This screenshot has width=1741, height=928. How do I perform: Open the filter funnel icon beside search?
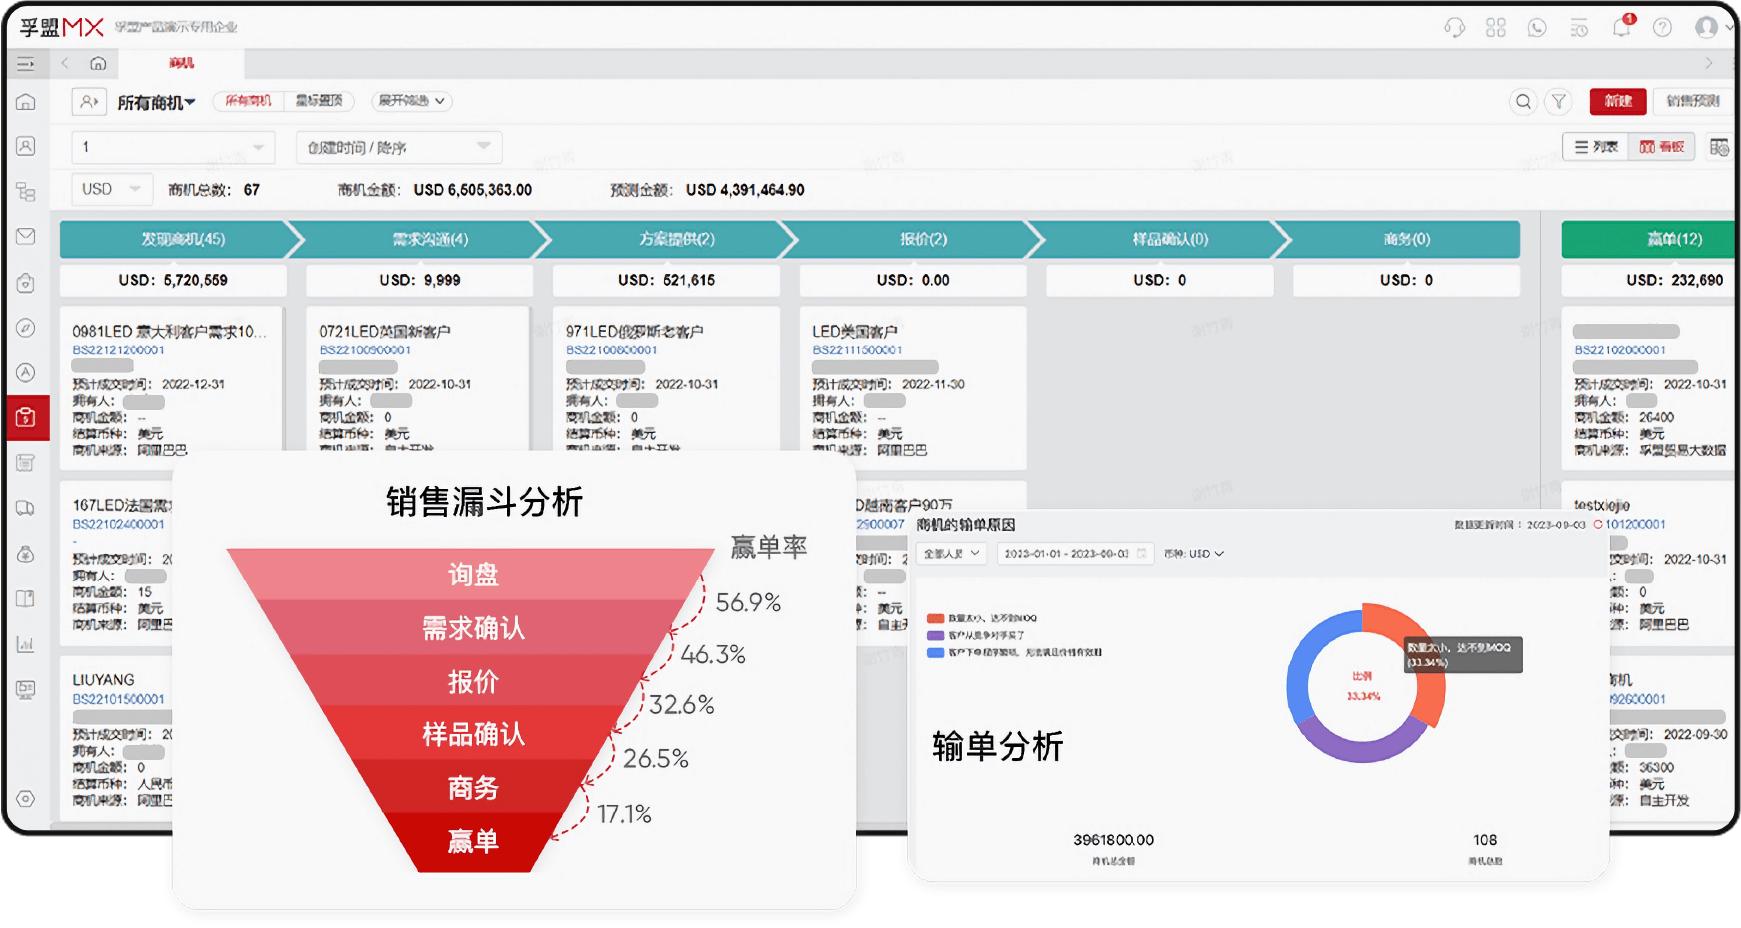1560,102
